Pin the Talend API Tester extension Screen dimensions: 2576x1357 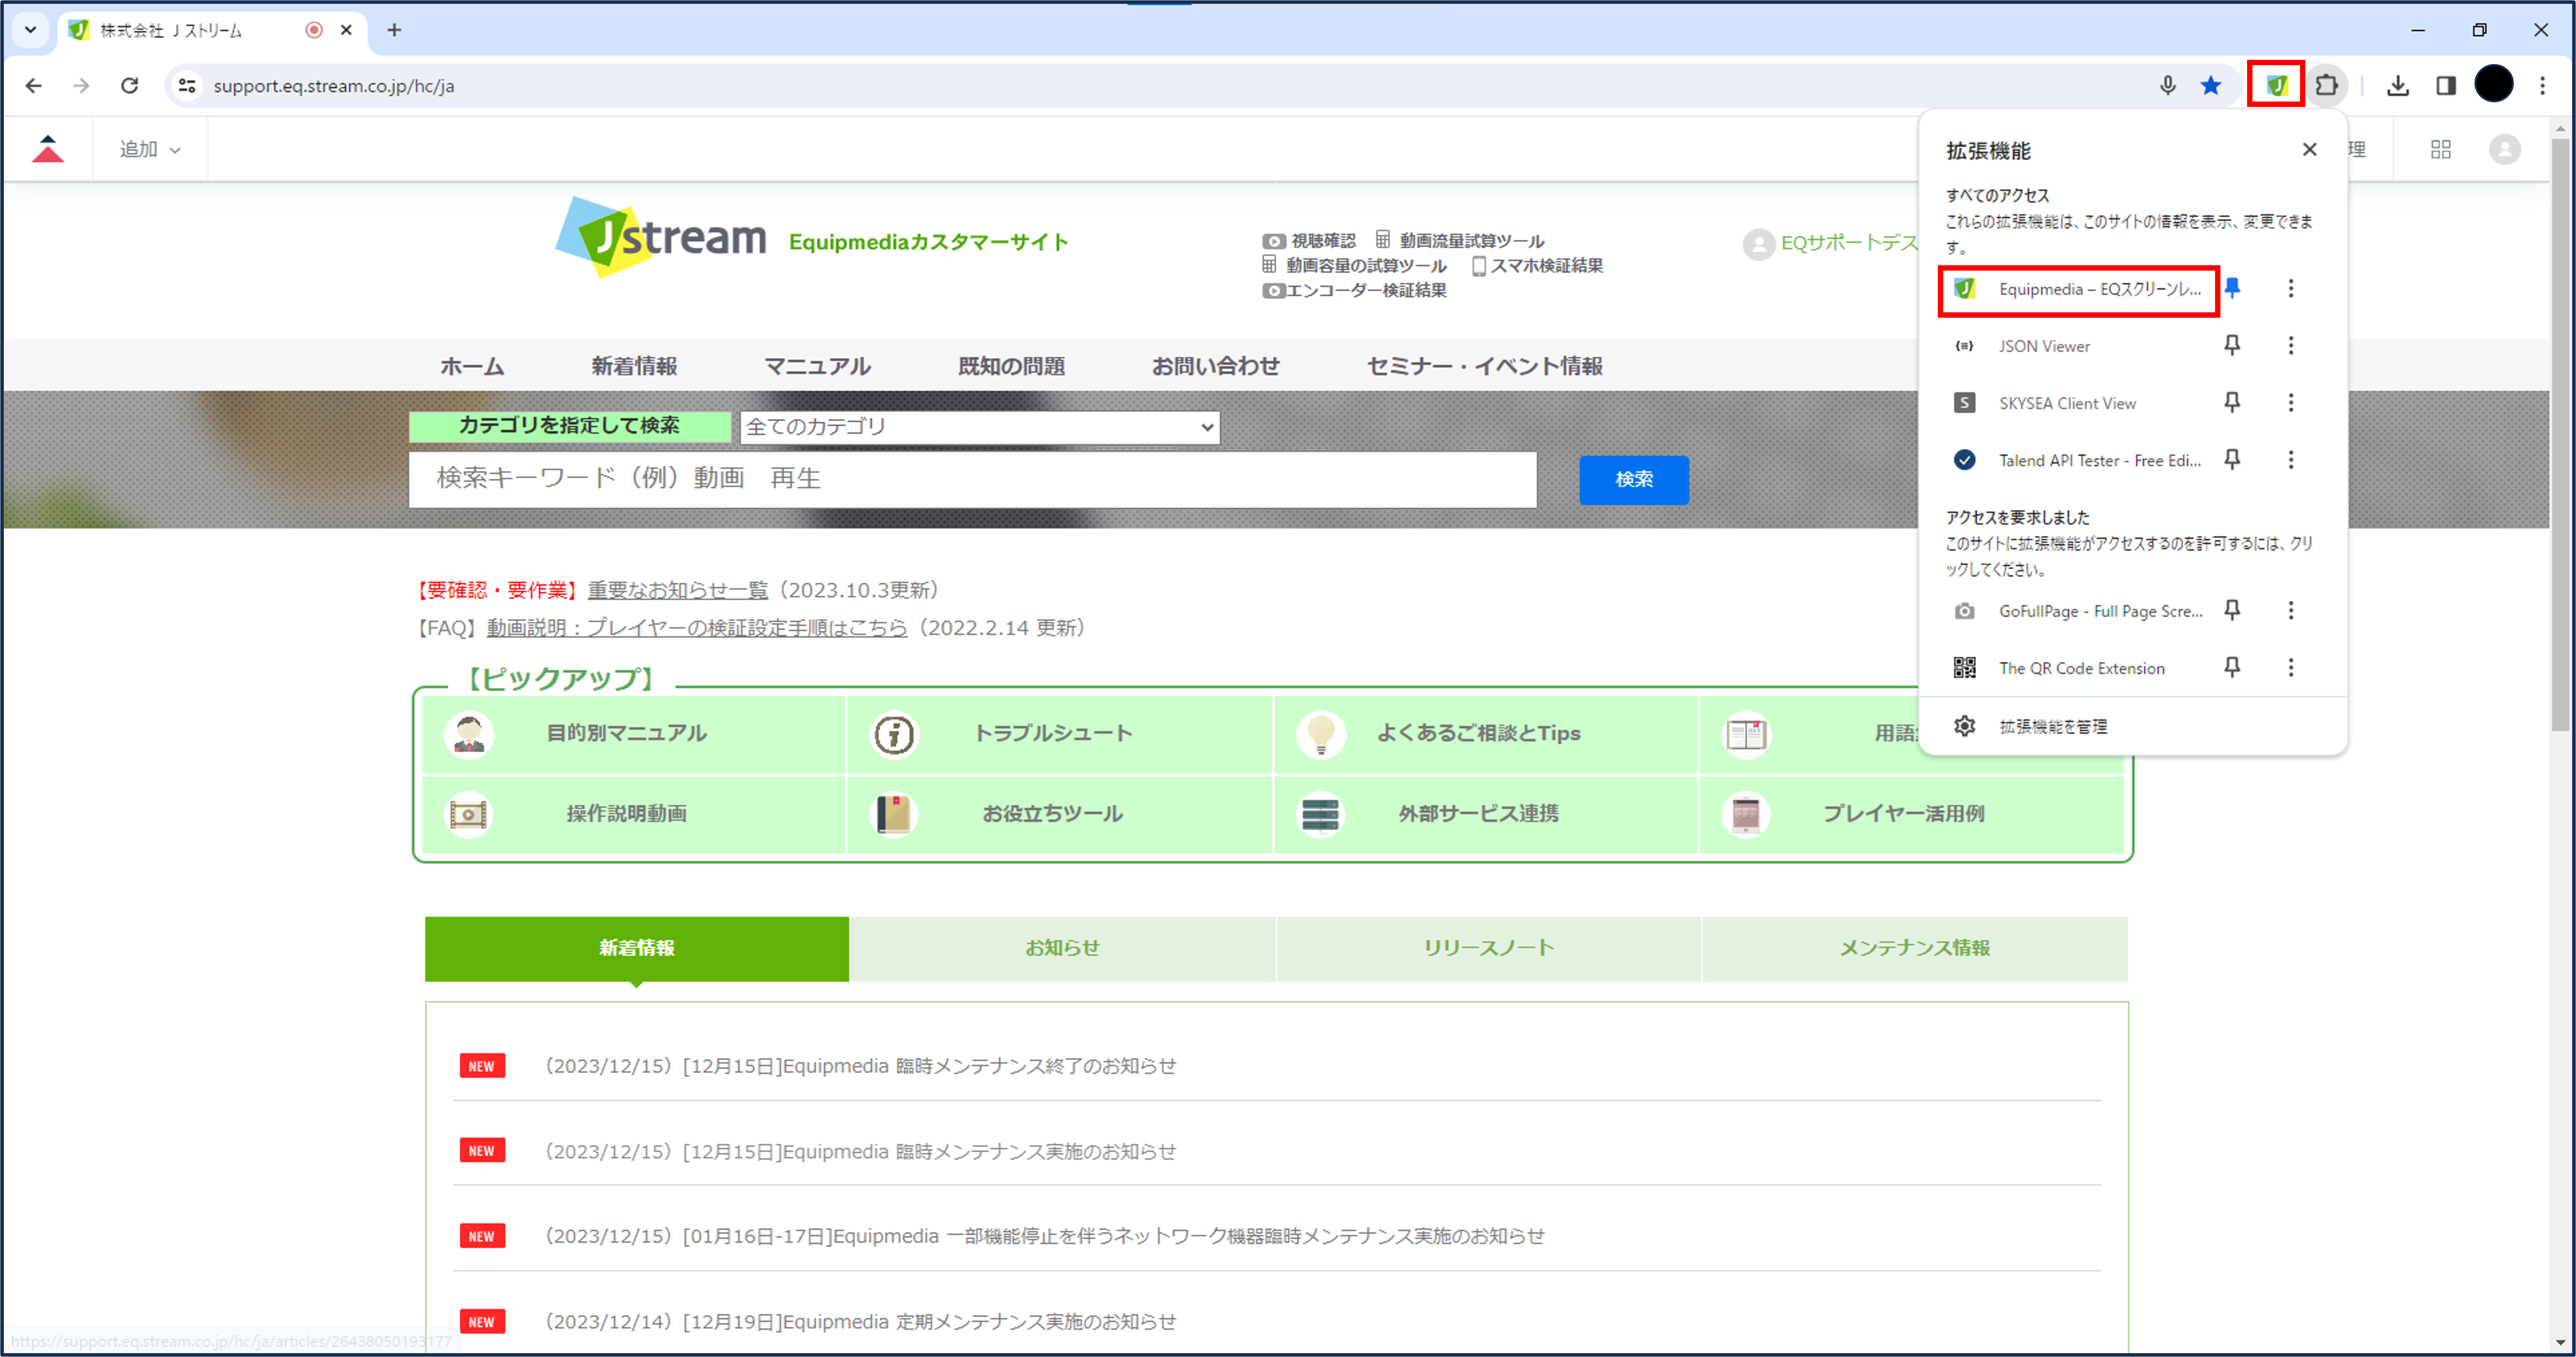coord(2232,459)
